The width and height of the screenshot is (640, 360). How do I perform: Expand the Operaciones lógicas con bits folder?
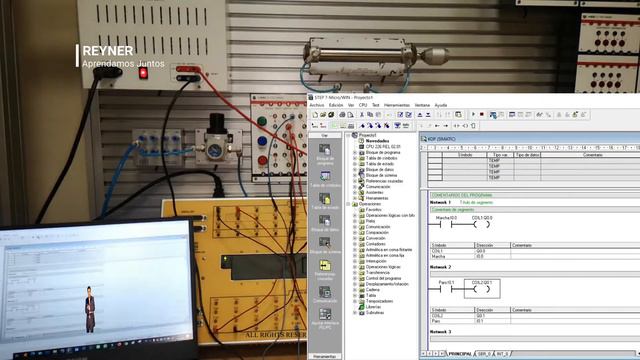(x=355, y=215)
